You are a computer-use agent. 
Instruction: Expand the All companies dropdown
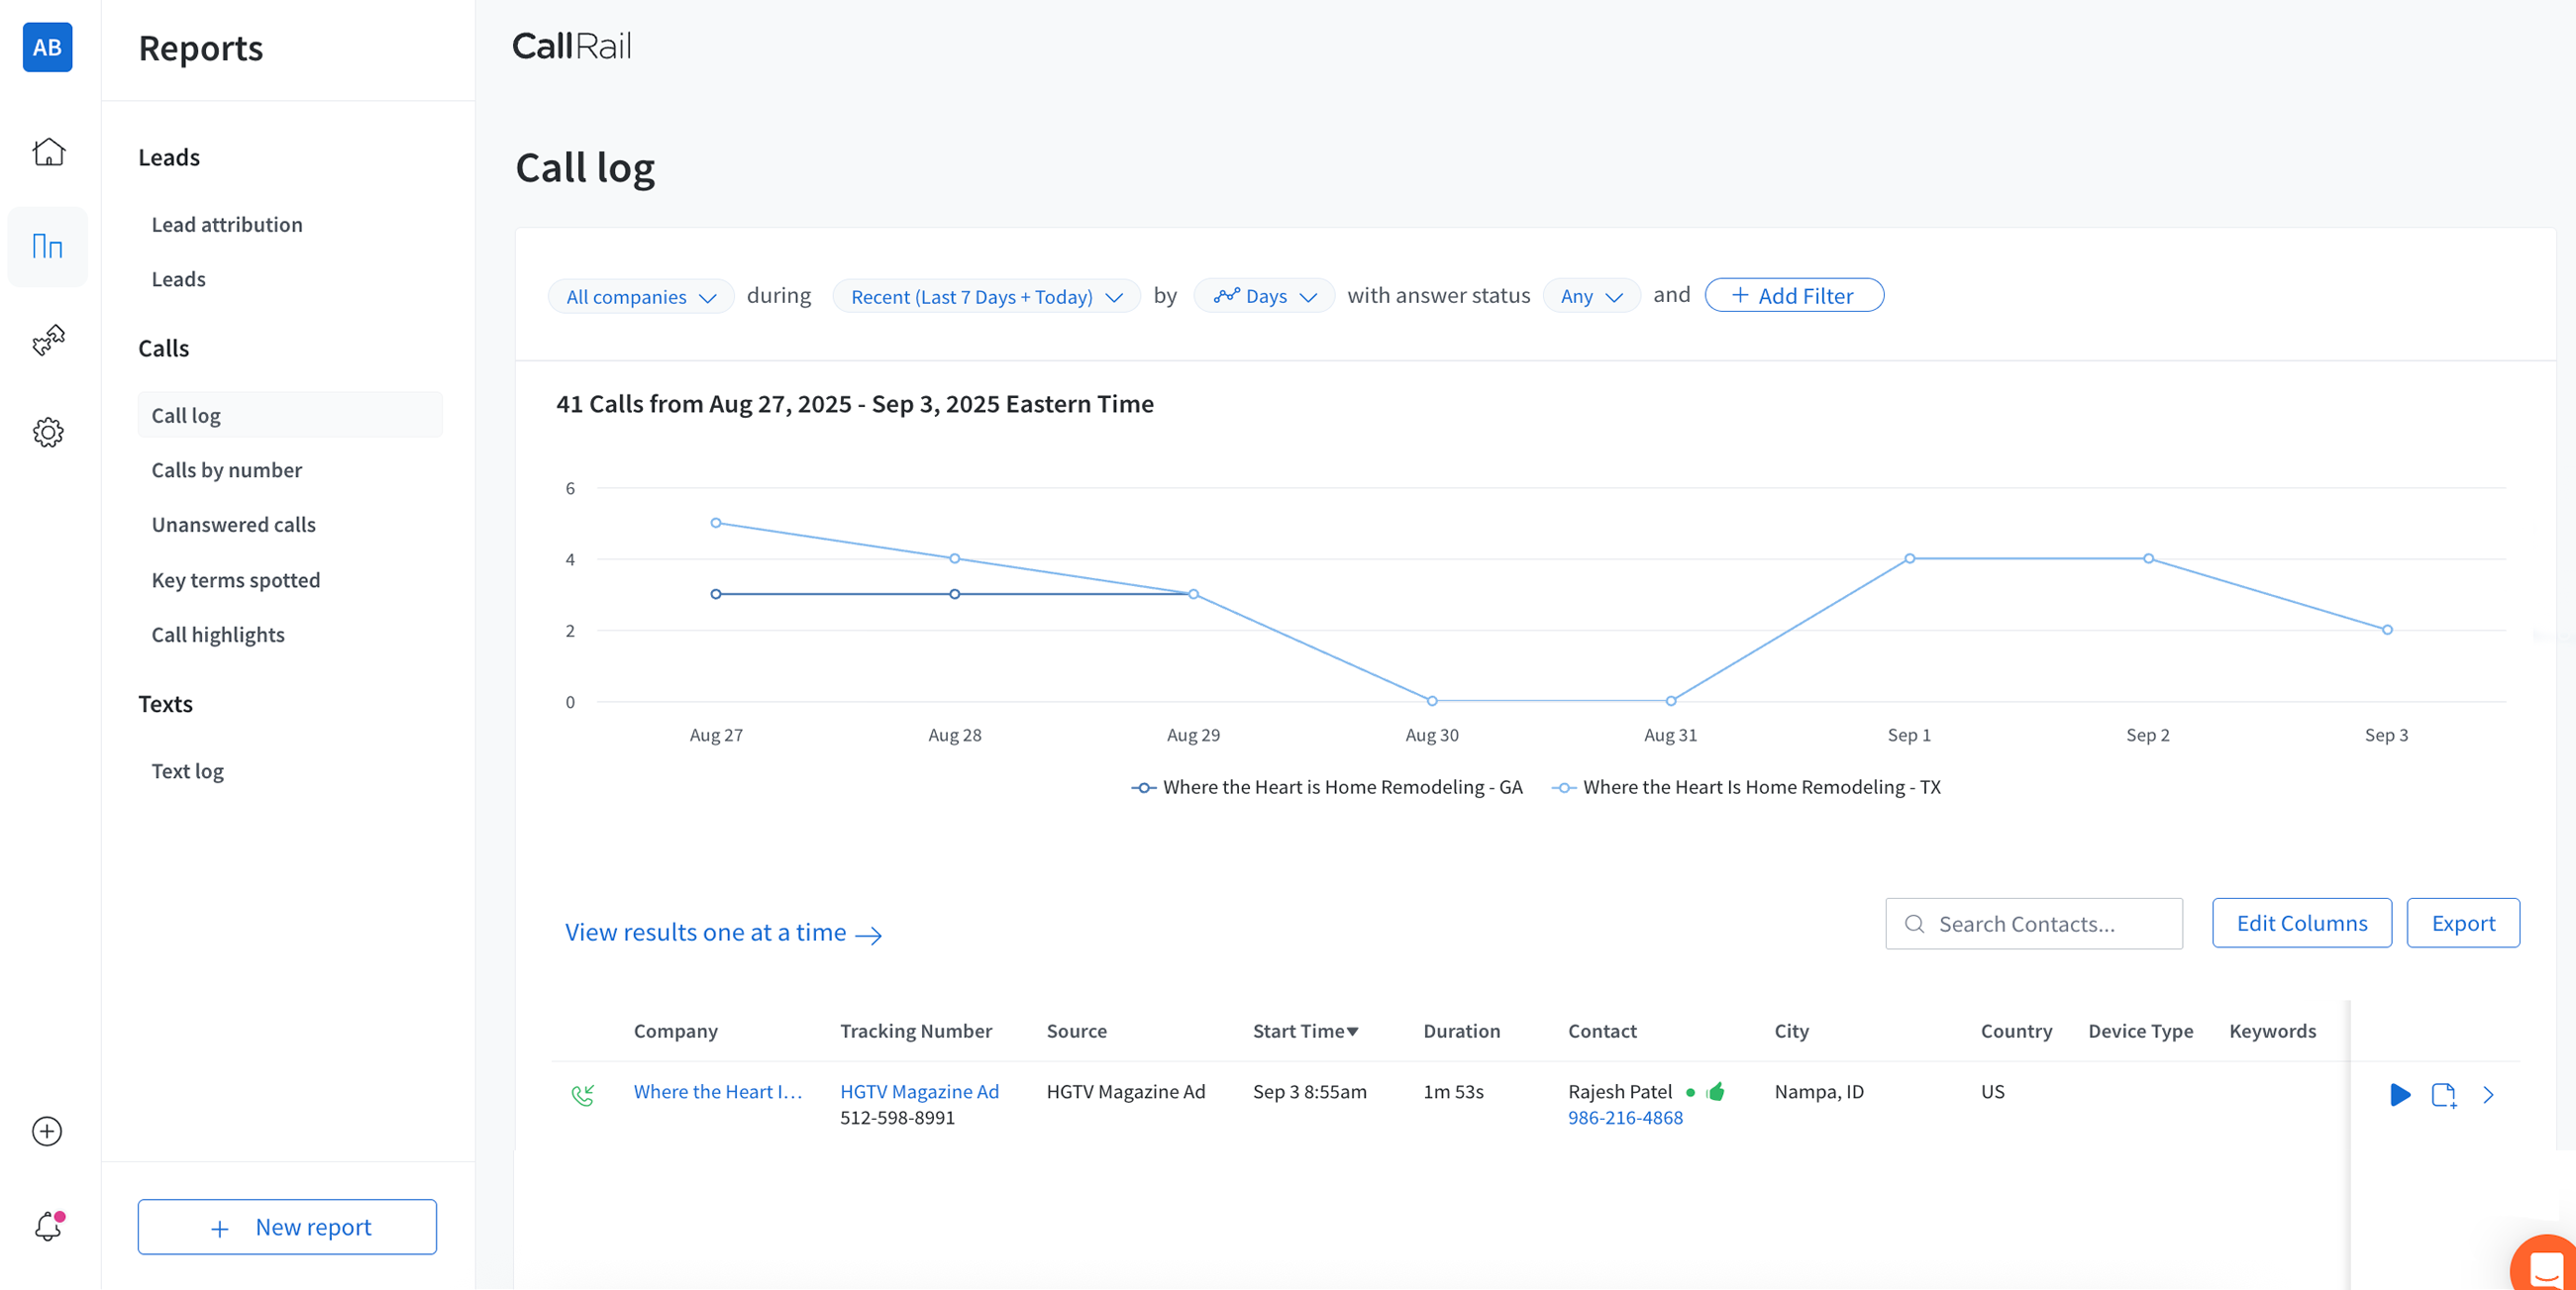[x=641, y=297]
